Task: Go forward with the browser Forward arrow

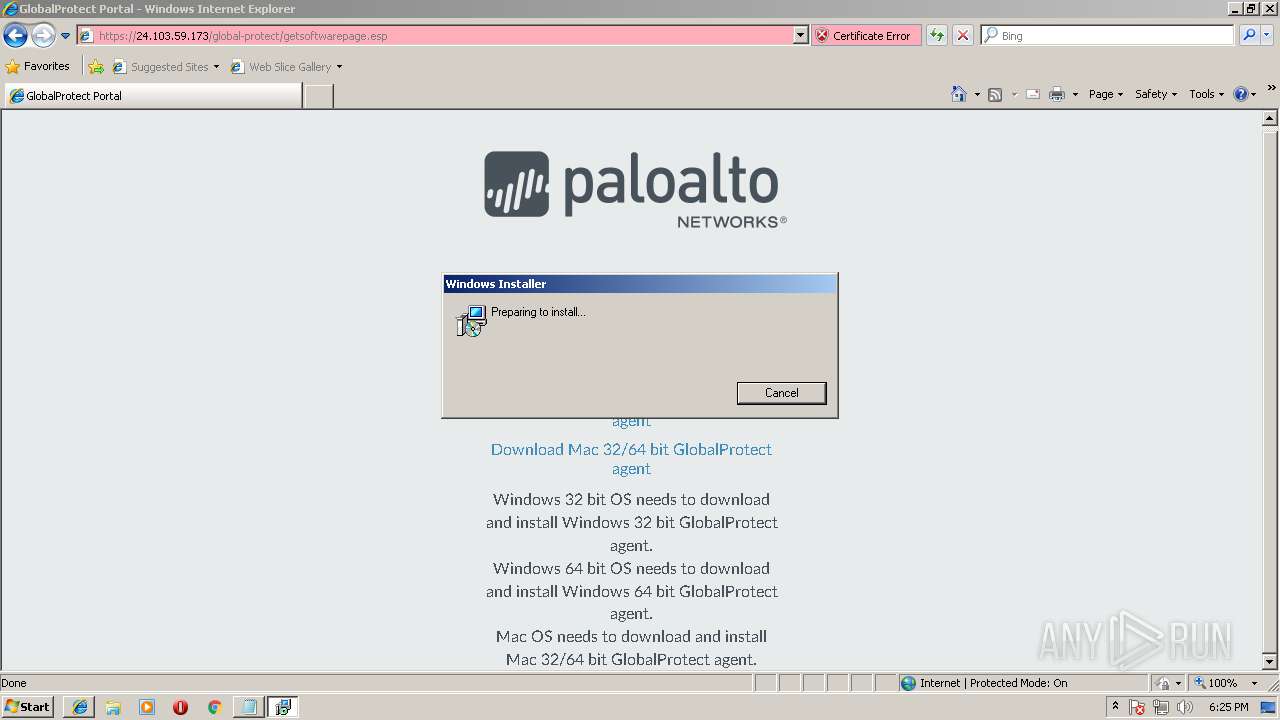Action: 43,36
